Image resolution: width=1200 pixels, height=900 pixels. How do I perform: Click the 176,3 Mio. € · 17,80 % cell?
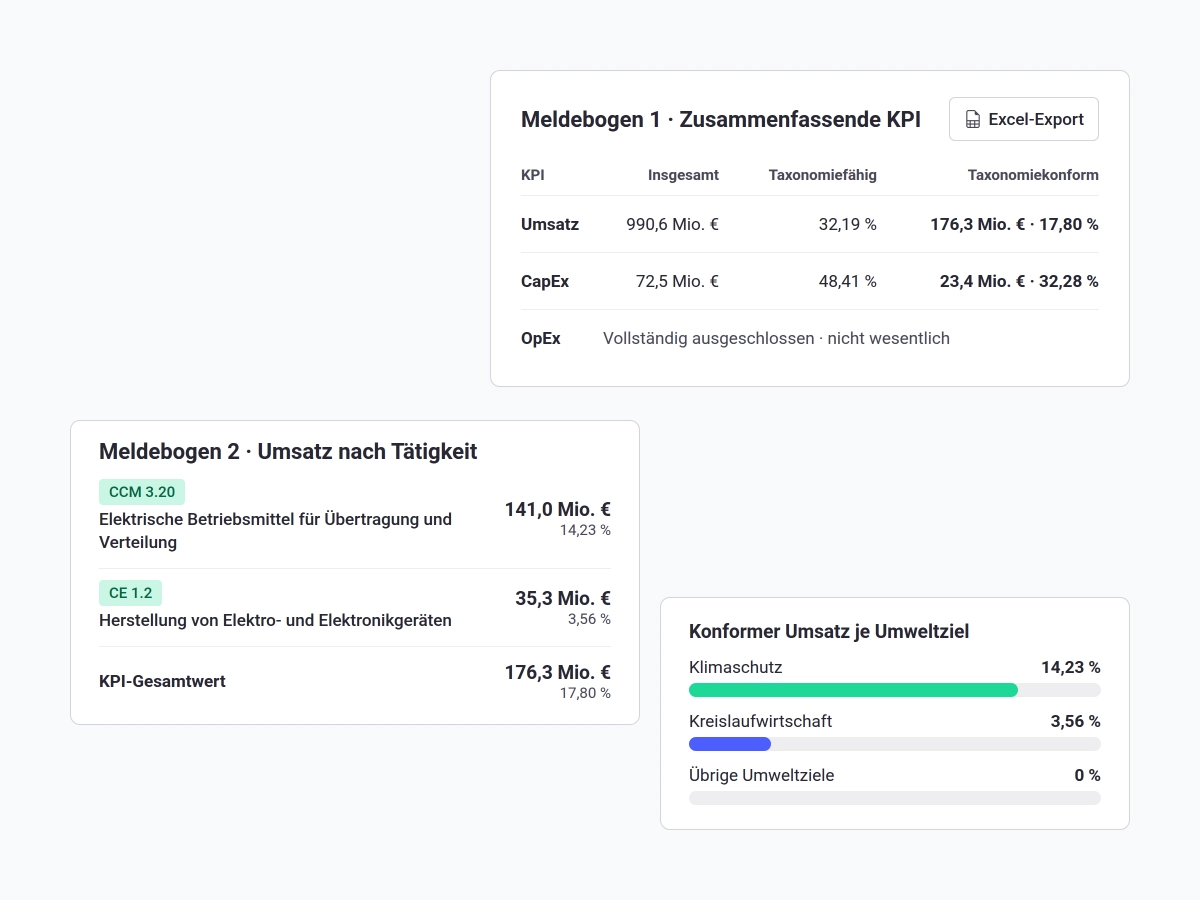click(1015, 224)
